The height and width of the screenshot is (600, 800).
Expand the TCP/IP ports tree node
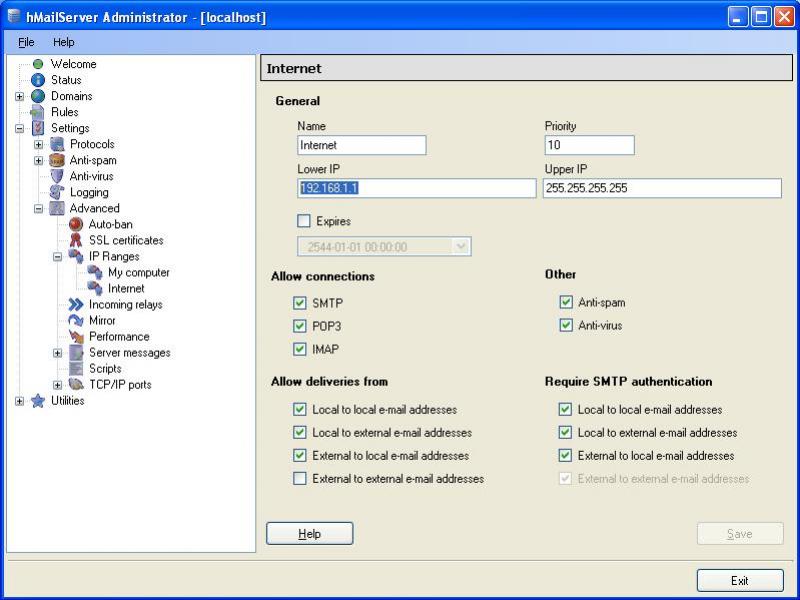tap(58, 385)
